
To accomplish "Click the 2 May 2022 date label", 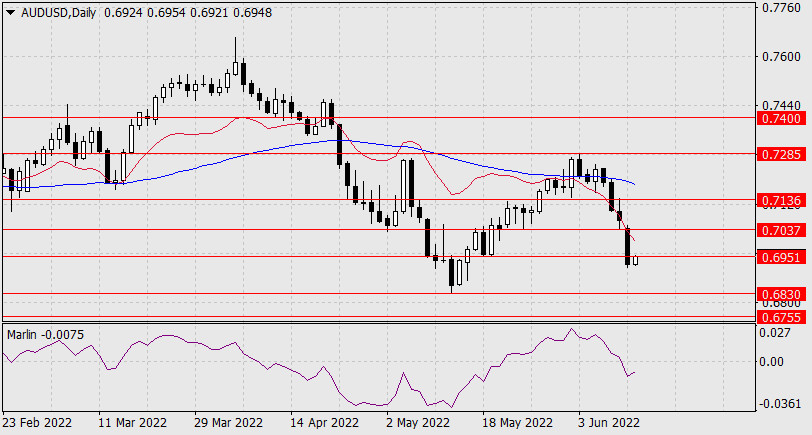I will coord(418,423).
